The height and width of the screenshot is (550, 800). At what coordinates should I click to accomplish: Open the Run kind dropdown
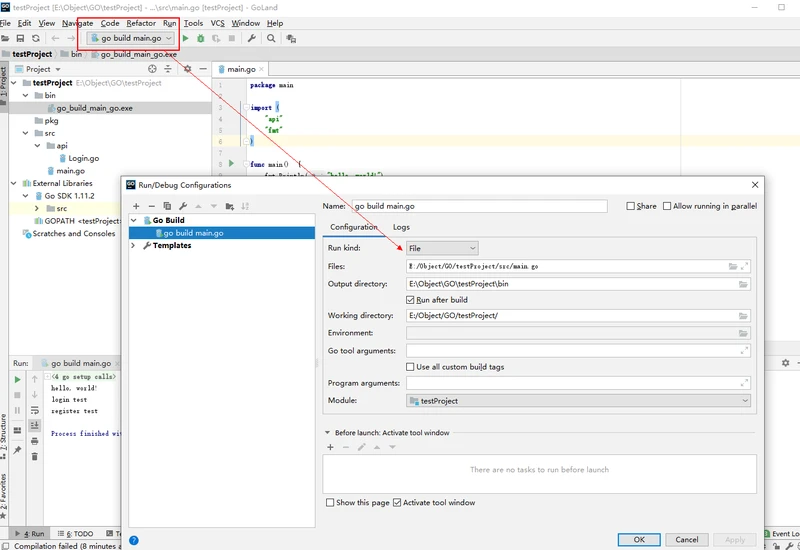click(x=443, y=248)
